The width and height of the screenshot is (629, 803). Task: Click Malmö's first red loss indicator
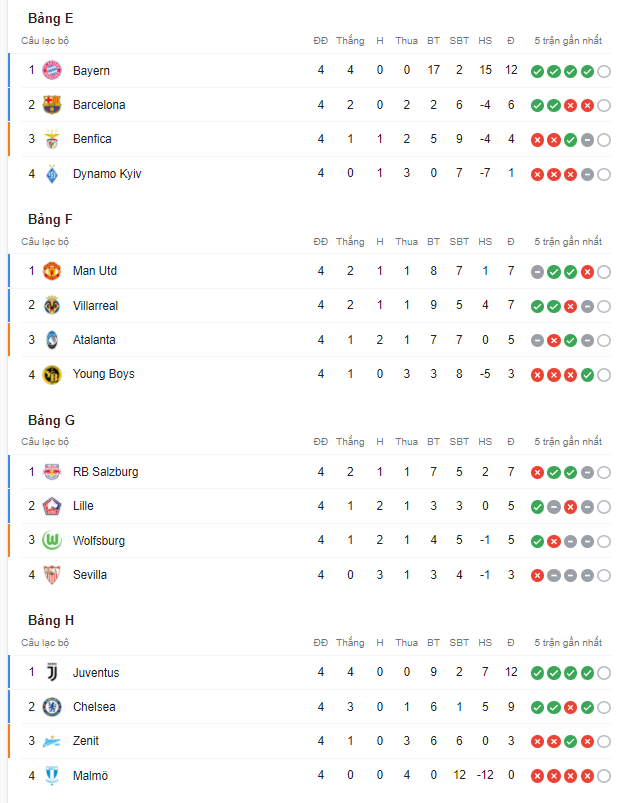(x=537, y=776)
